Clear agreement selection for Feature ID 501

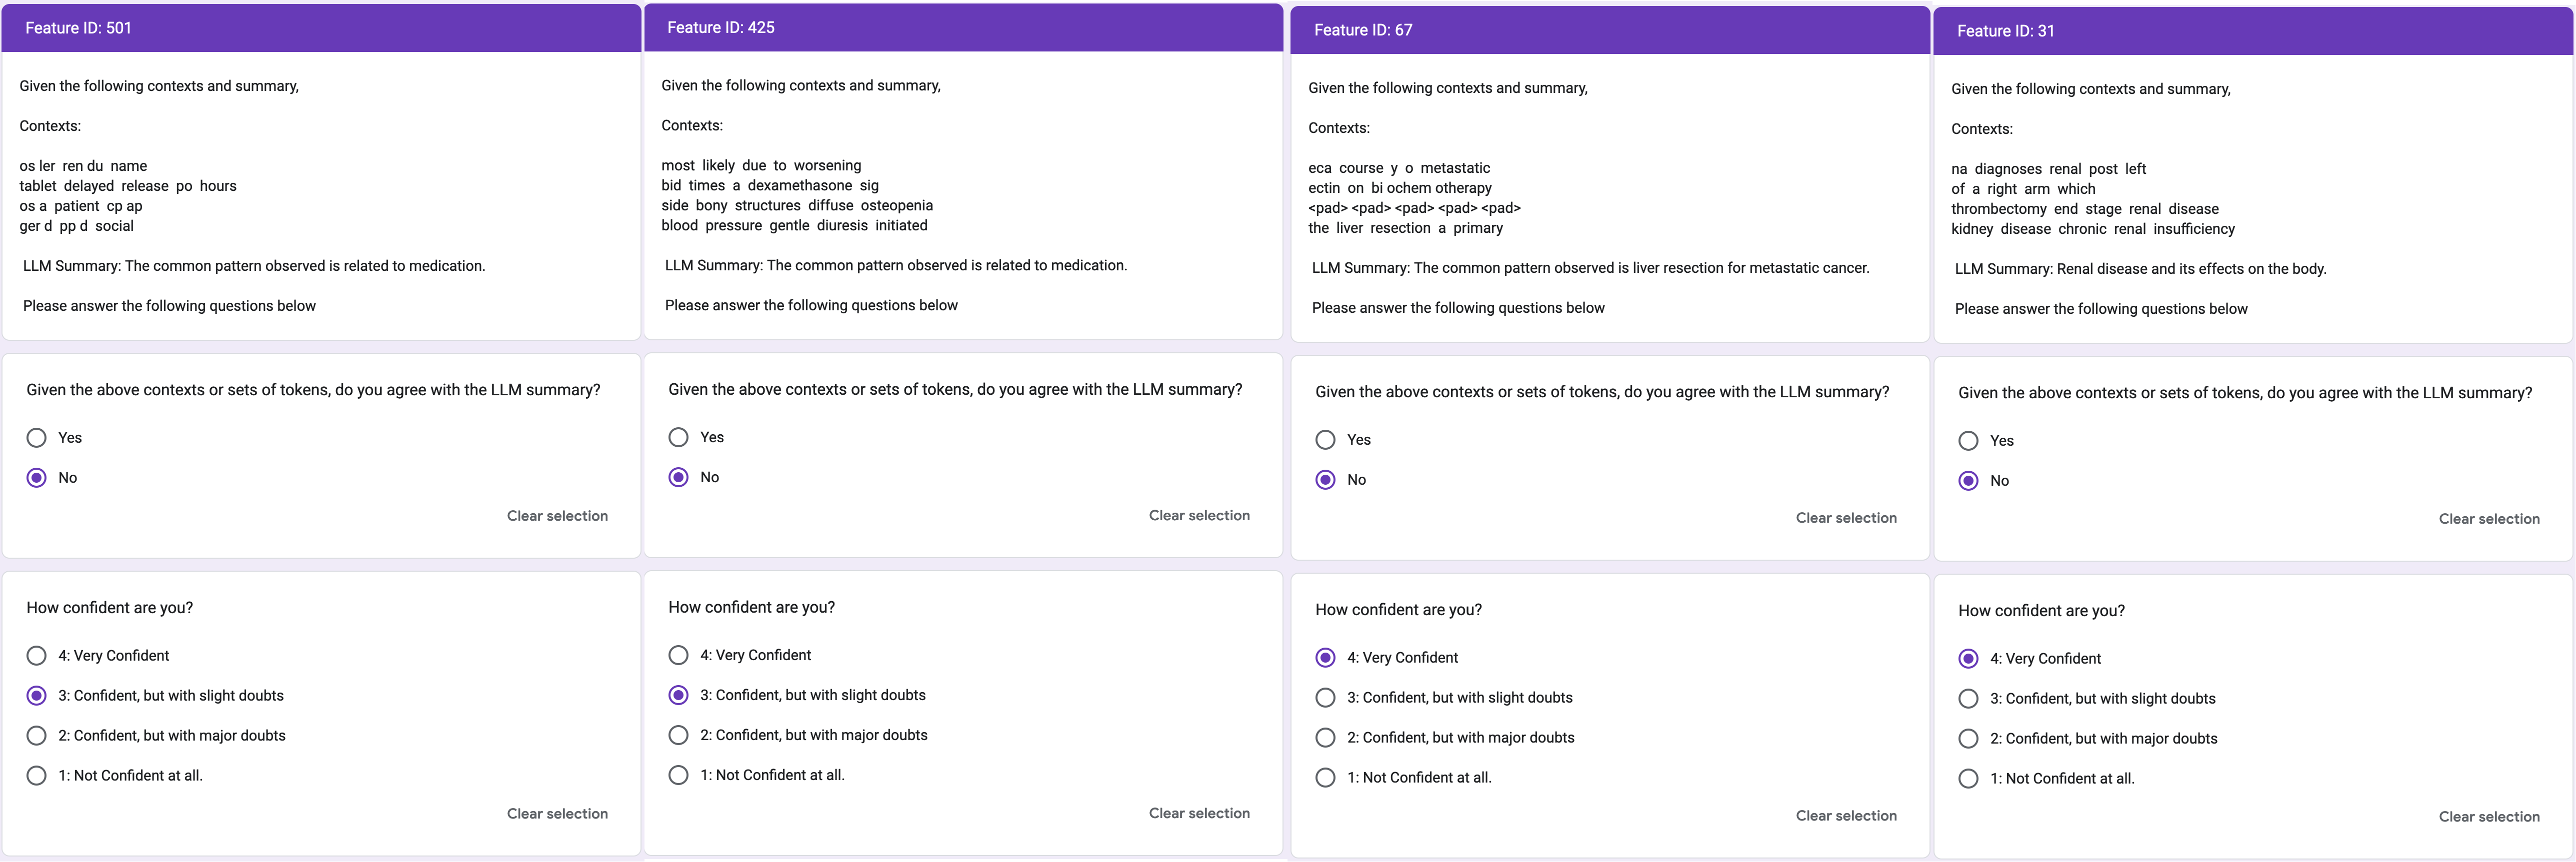point(557,516)
